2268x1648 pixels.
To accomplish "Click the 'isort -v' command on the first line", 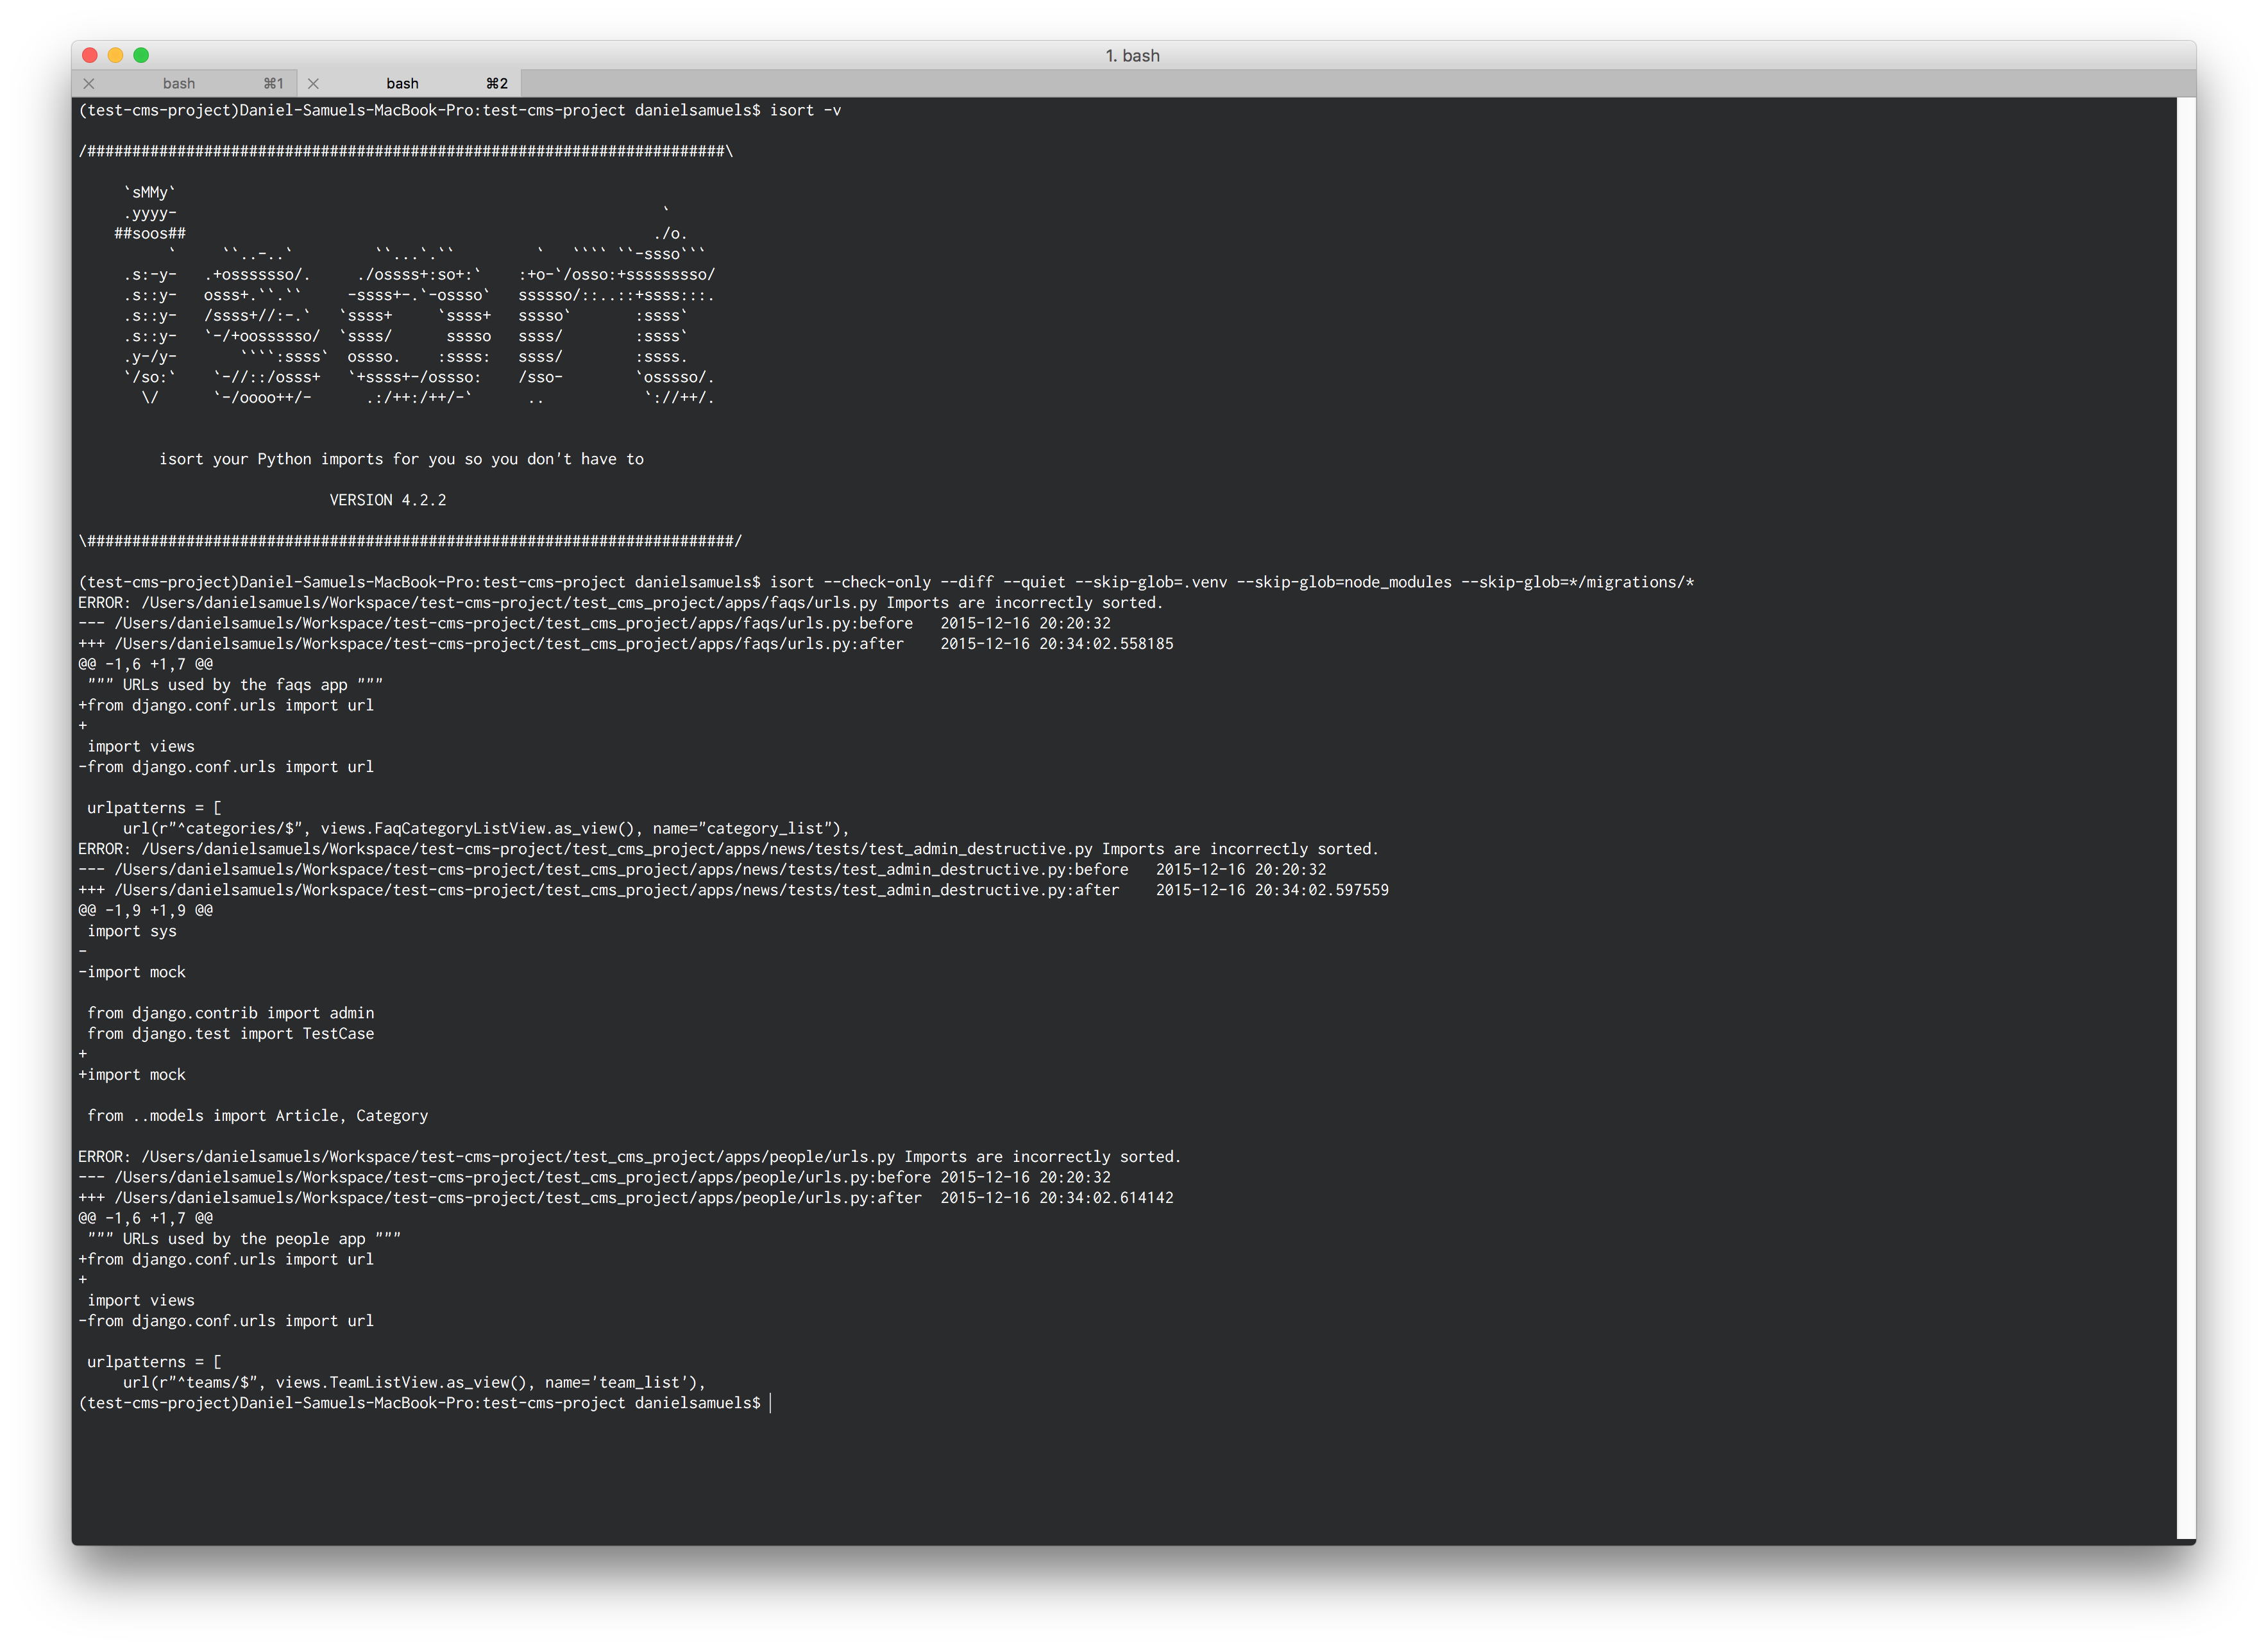I will (x=805, y=110).
